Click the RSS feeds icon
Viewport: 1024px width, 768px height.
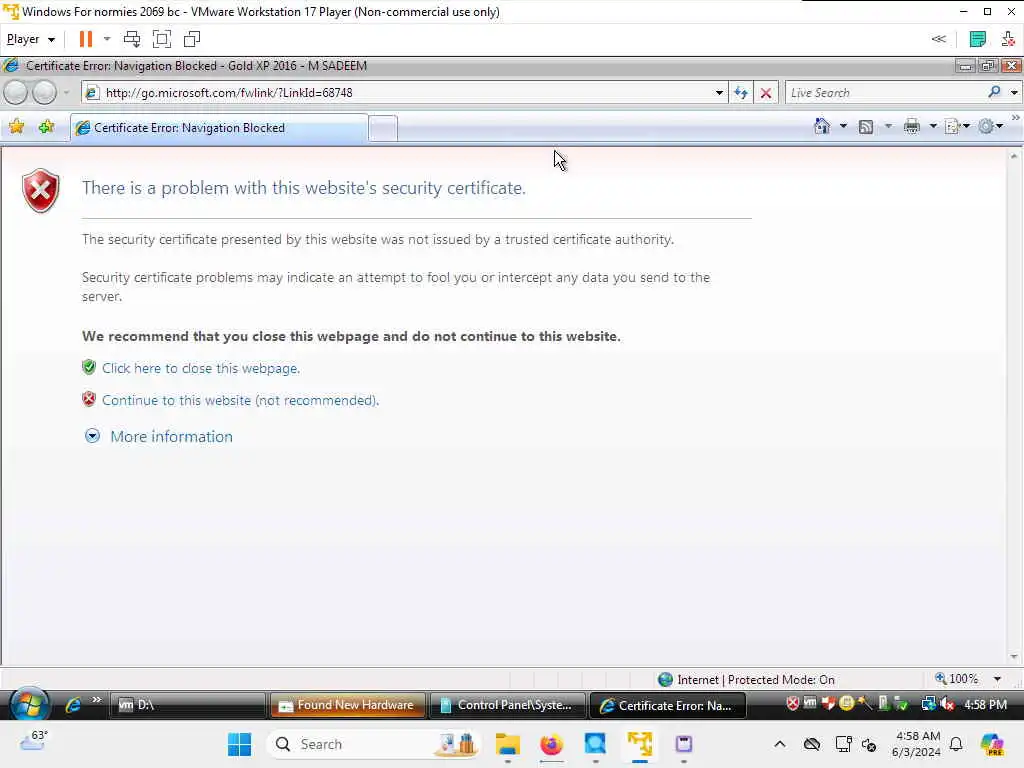pos(866,127)
